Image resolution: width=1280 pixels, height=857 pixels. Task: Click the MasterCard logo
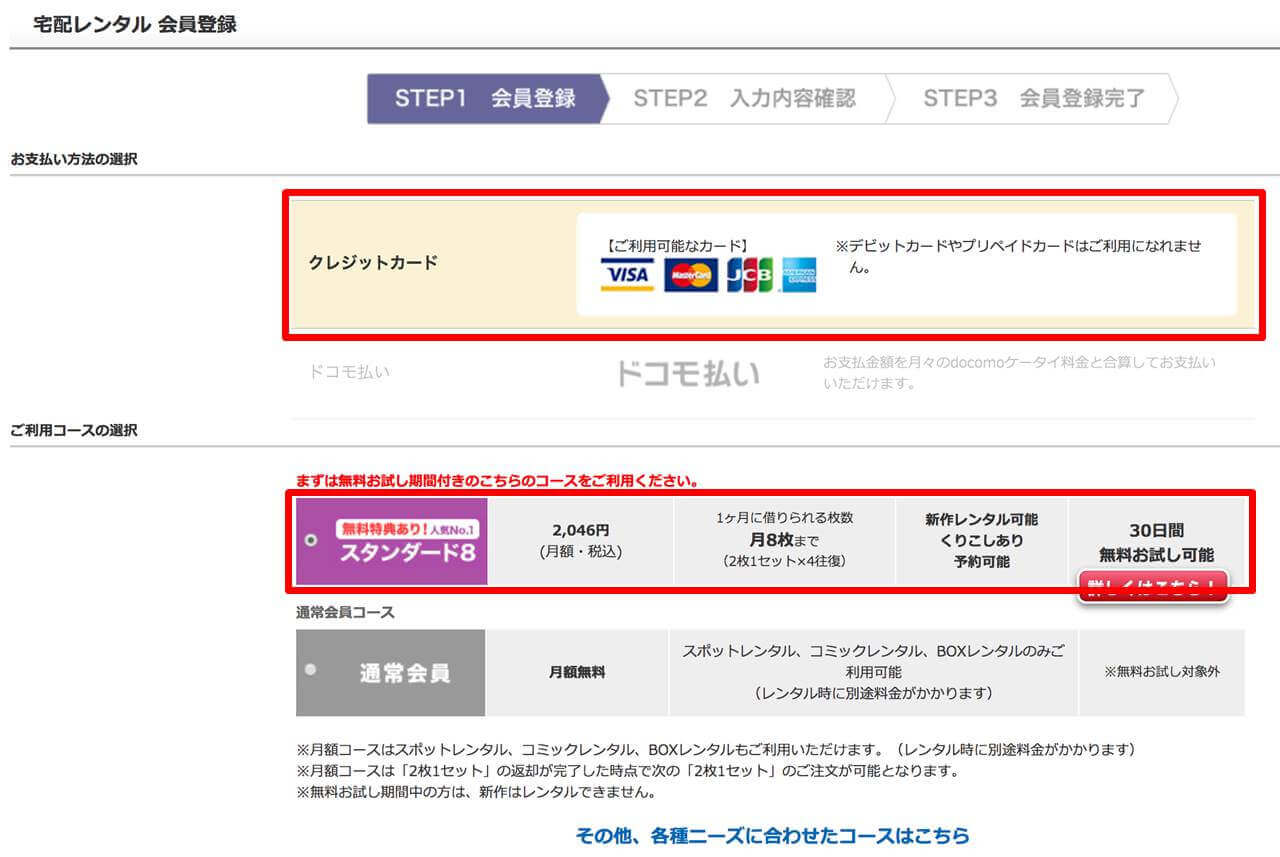coord(690,275)
